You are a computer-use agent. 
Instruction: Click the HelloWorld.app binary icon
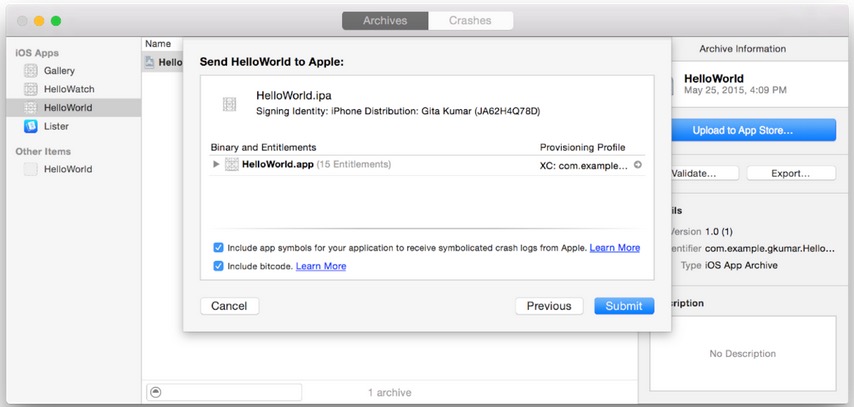pos(232,164)
